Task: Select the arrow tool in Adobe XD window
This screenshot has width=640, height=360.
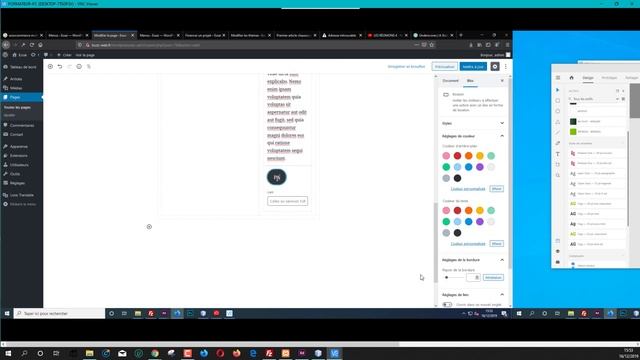Action: pyautogui.click(x=558, y=90)
